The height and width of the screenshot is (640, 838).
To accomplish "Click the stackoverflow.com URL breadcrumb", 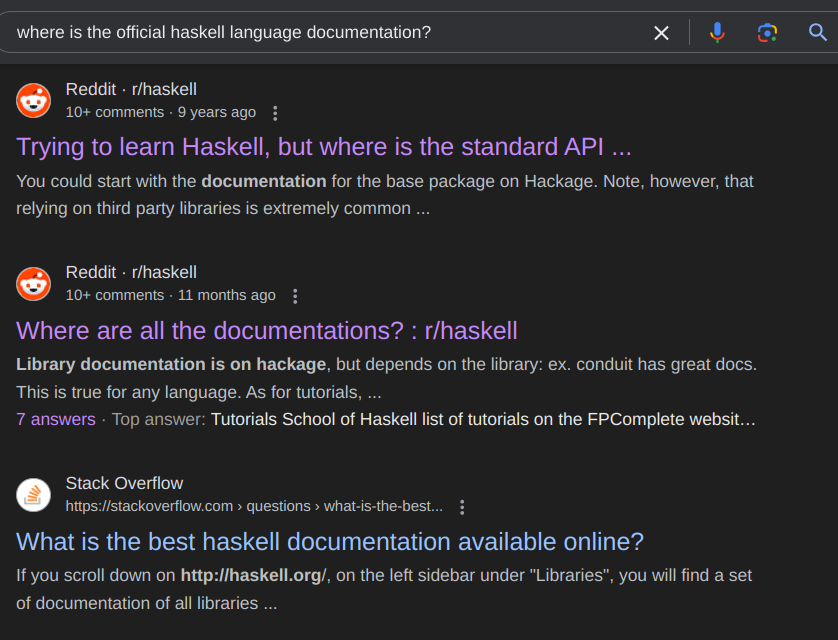I will [254, 506].
